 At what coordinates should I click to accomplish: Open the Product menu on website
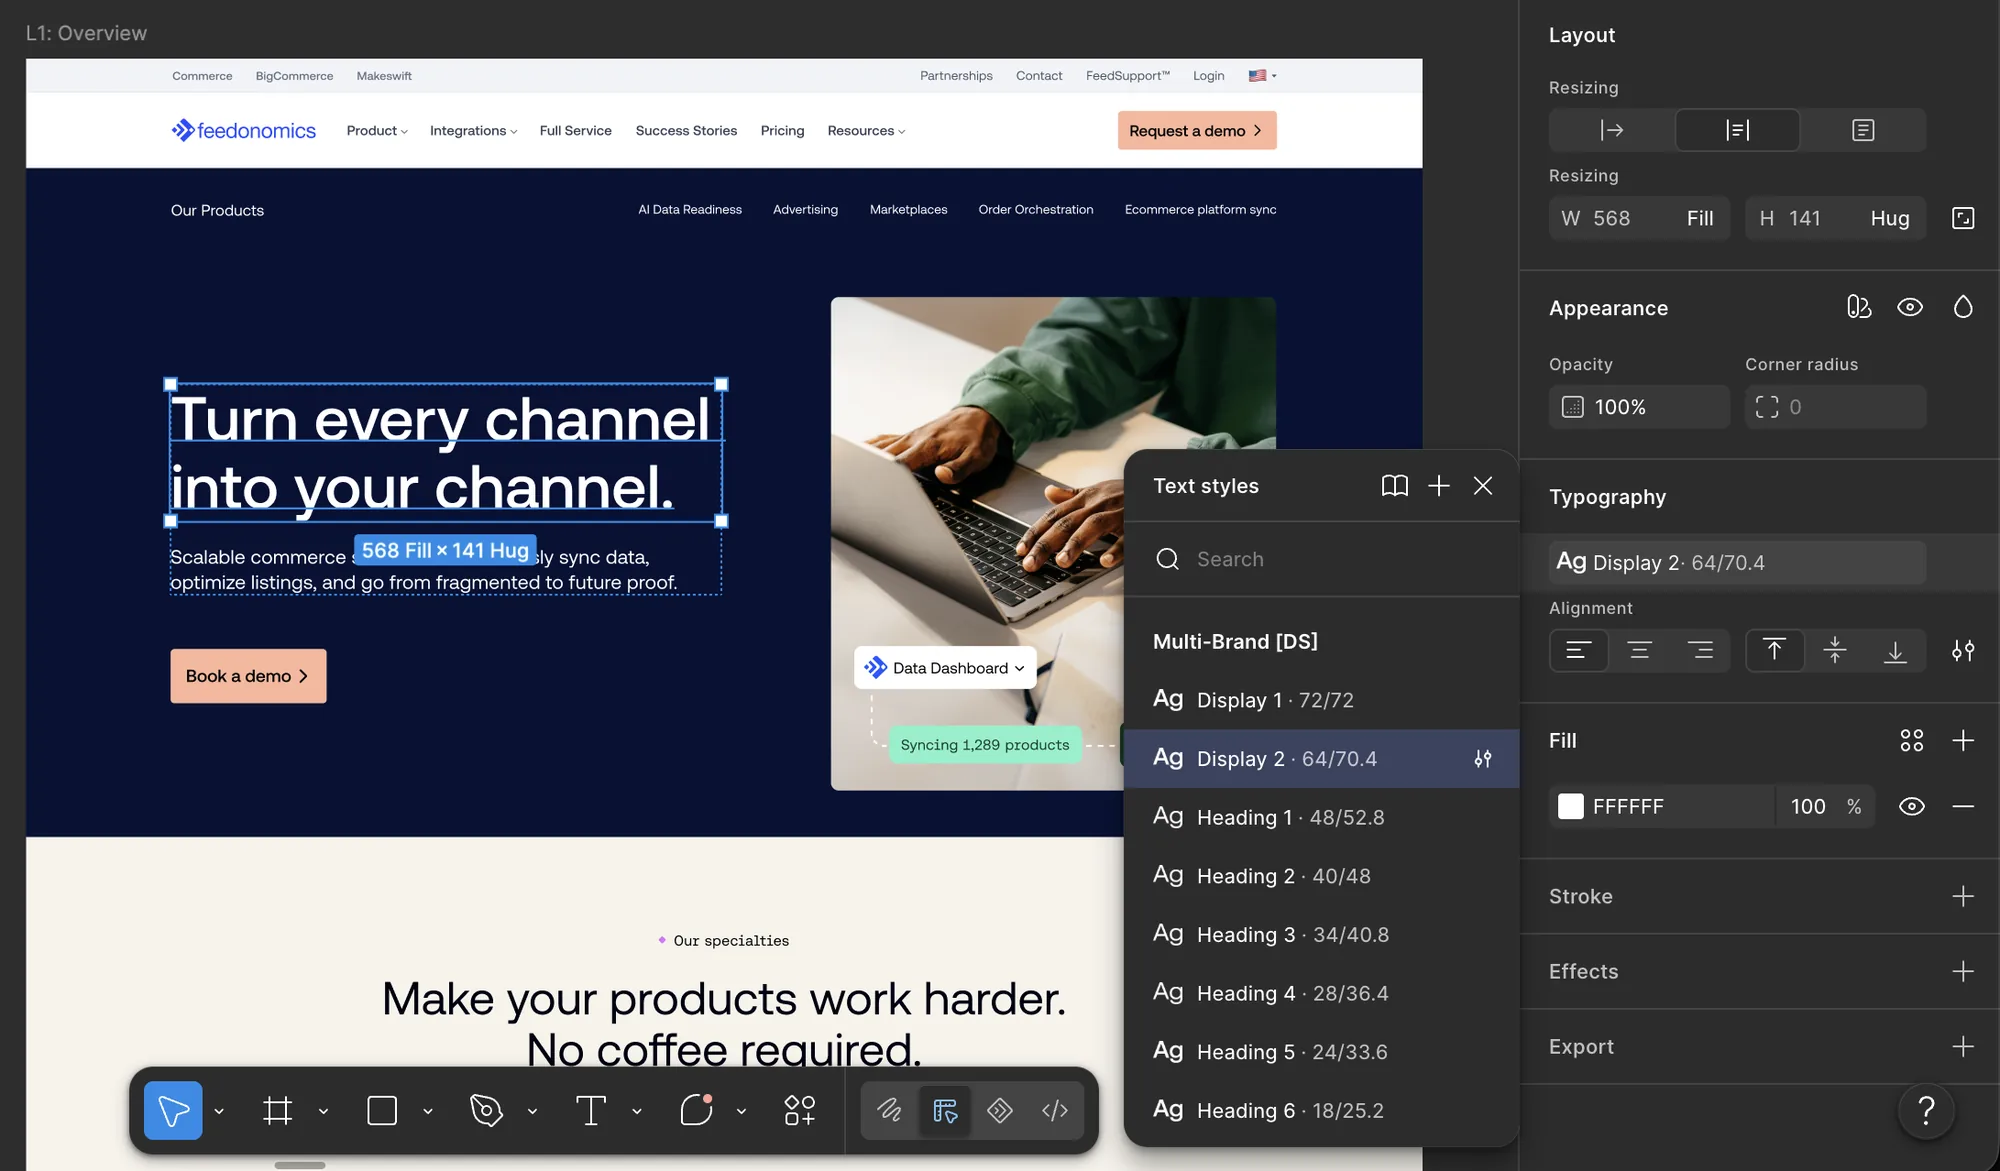377,131
